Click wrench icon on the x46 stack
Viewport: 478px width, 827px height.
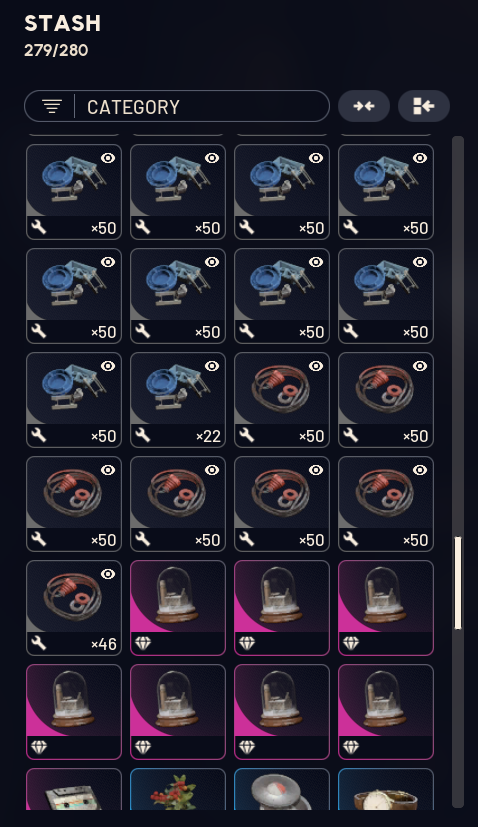pos(39,643)
